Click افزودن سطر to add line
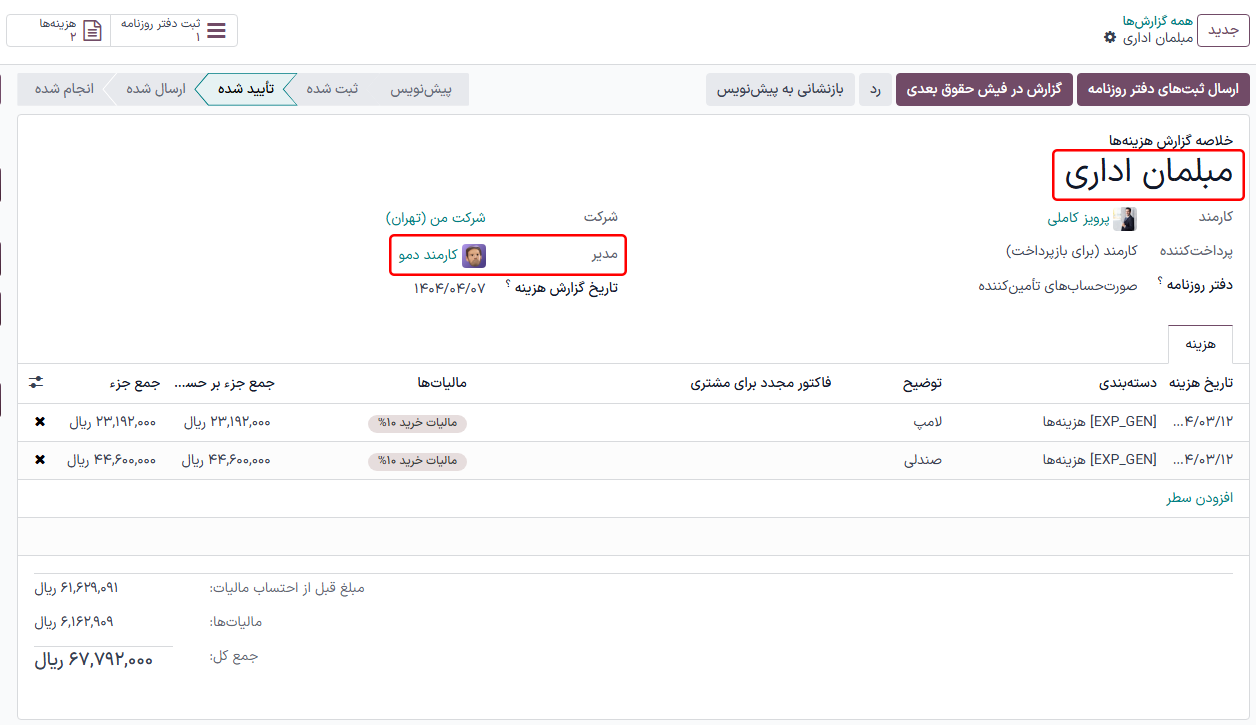Image resolution: width=1256 pixels, height=725 pixels. click(x=1199, y=498)
